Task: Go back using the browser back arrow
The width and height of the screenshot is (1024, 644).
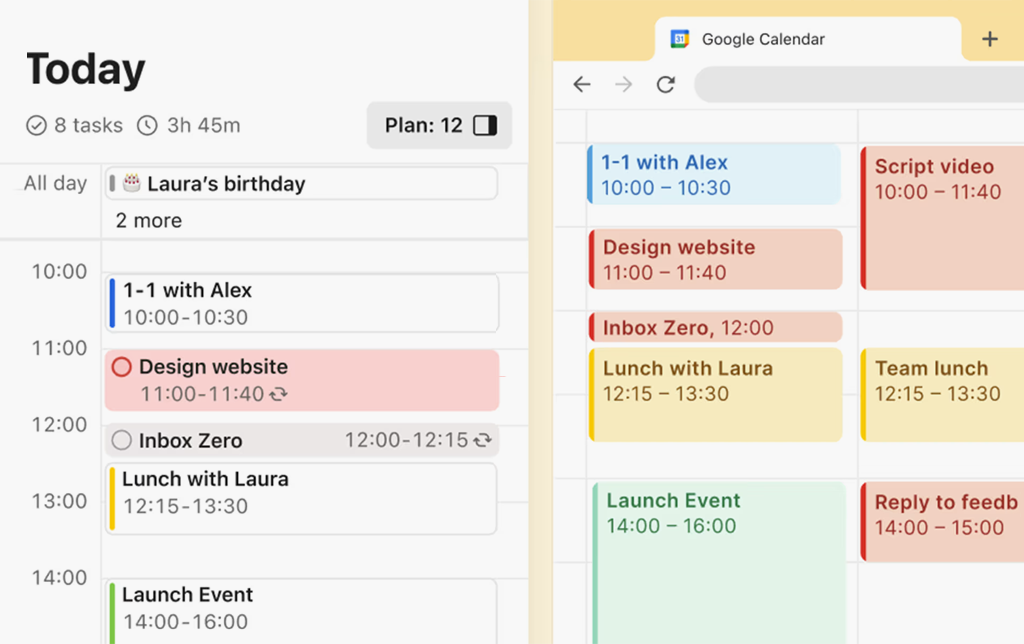Action: (582, 85)
